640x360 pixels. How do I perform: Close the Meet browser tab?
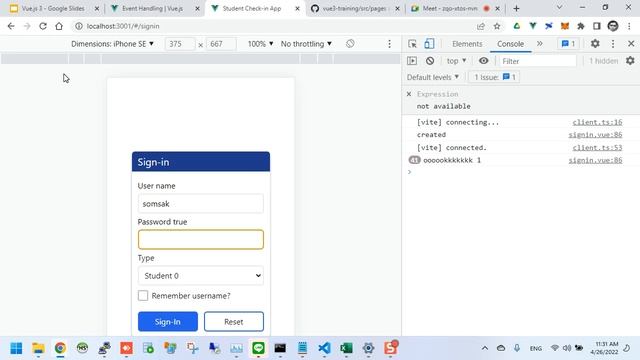(497, 9)
